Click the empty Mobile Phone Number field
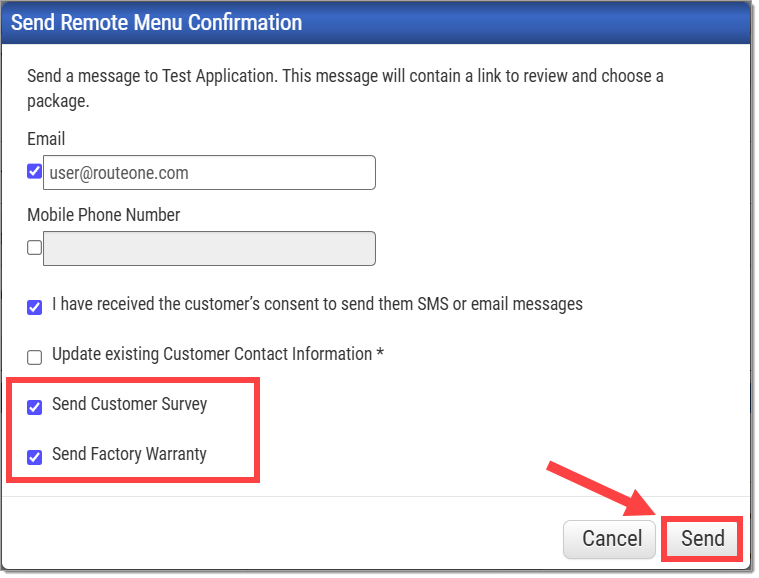The height and width of the screenshot is (578, 759). click(209, 249)
